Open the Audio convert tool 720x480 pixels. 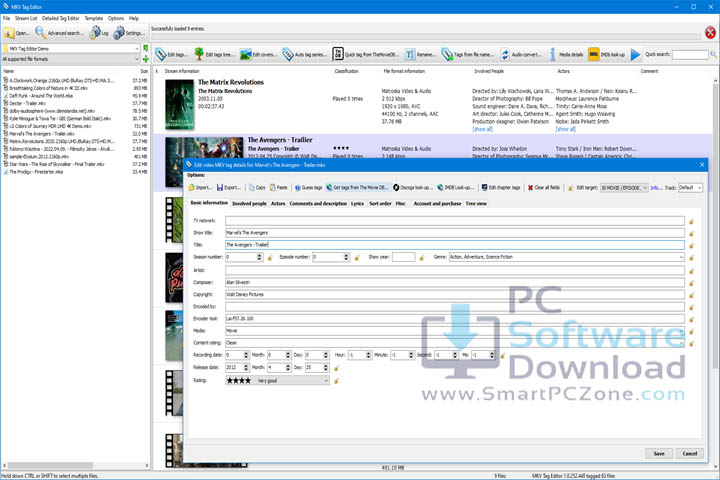coord(521,55)
